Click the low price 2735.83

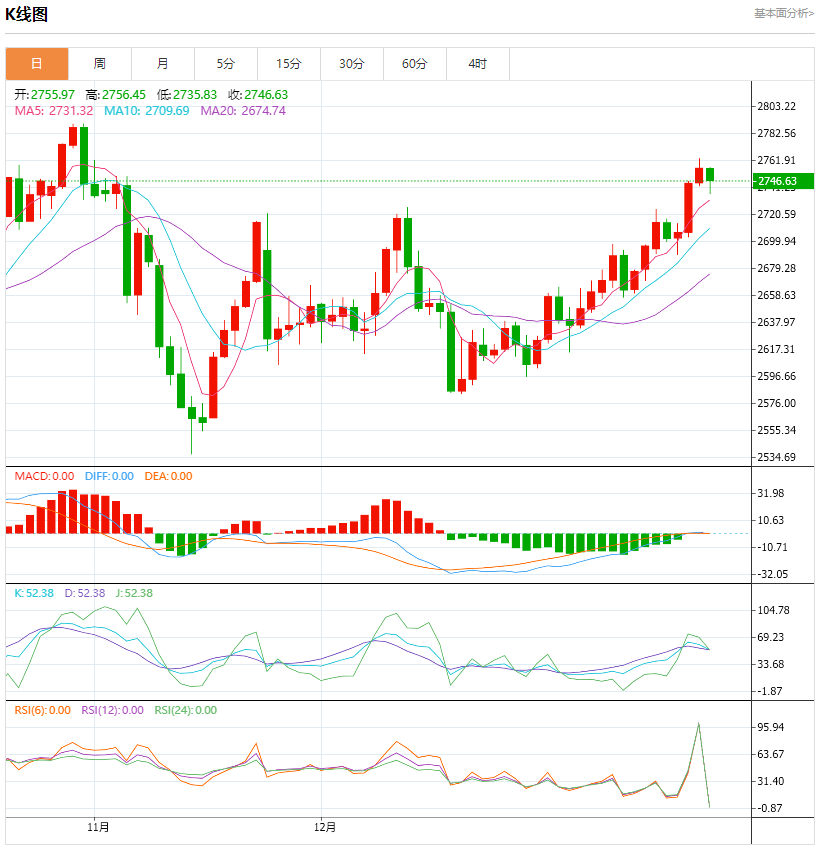[195, 94]
